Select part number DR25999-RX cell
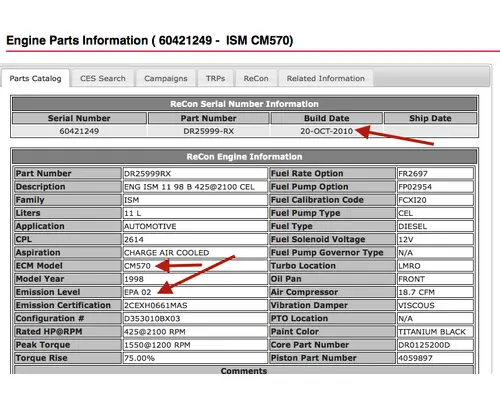The image size is (500, 400). click(208, 131)
